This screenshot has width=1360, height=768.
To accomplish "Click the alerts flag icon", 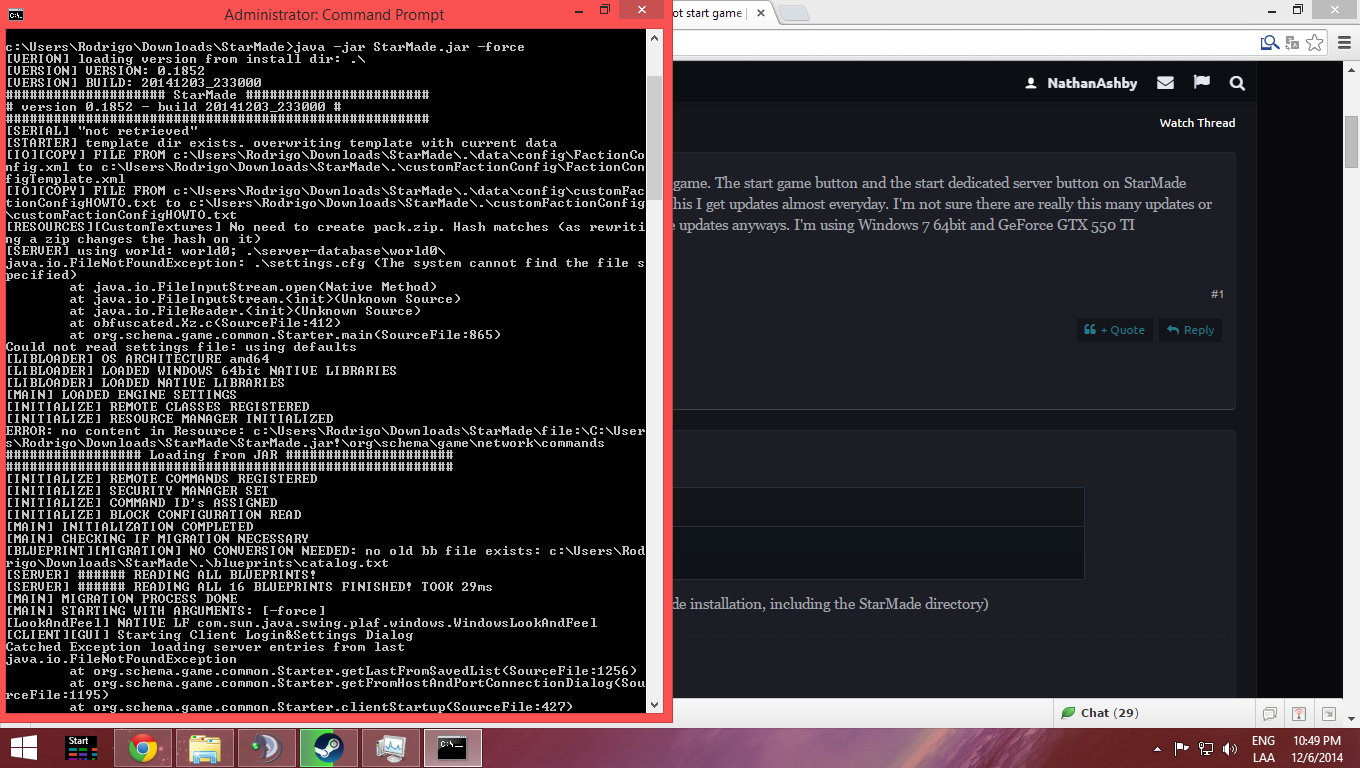I will point(1201,83).
